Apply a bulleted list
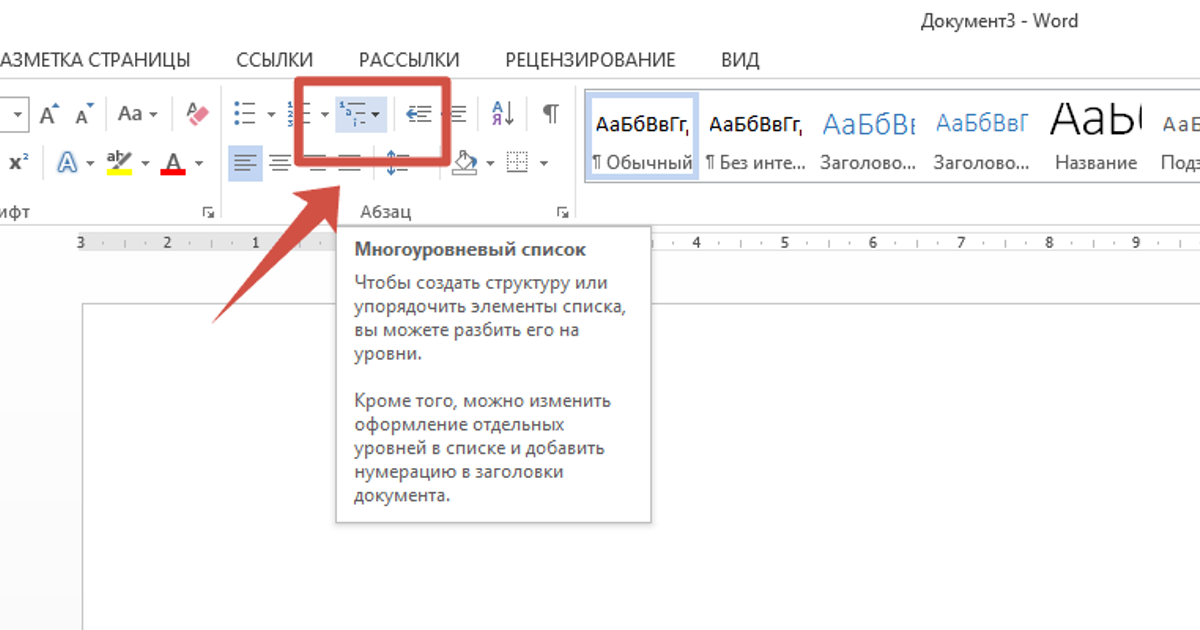The image size is (1200, 630). click(x=245, y=114)
